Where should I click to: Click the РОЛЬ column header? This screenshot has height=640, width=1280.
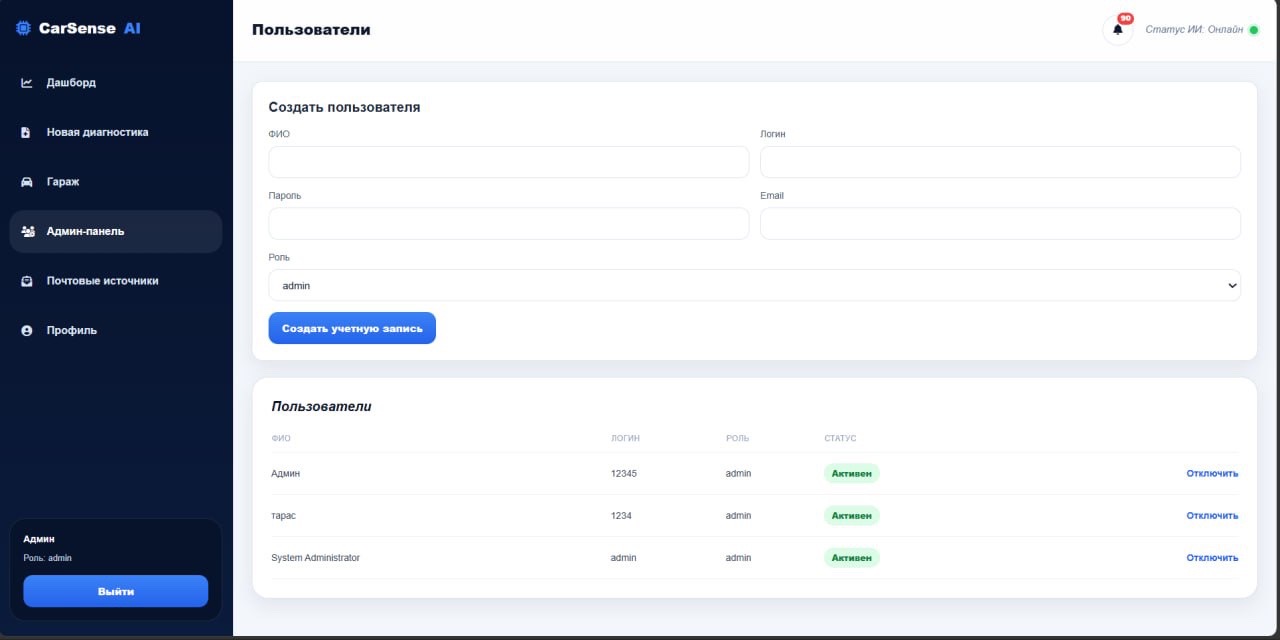(737, 439)
